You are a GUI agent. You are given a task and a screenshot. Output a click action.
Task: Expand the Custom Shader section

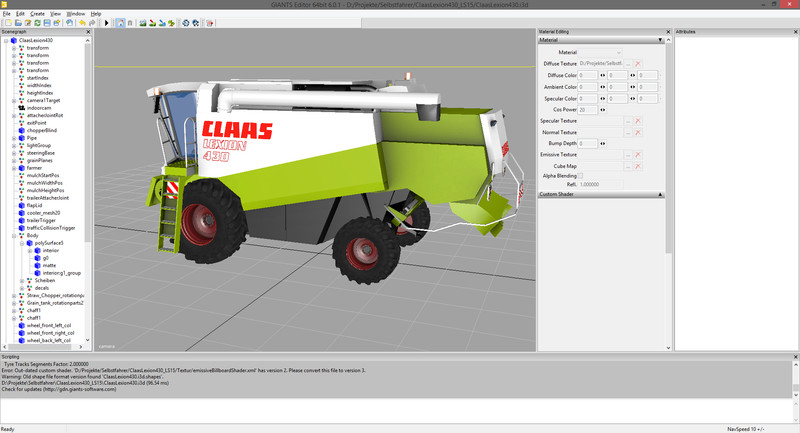tap(661, 194)
